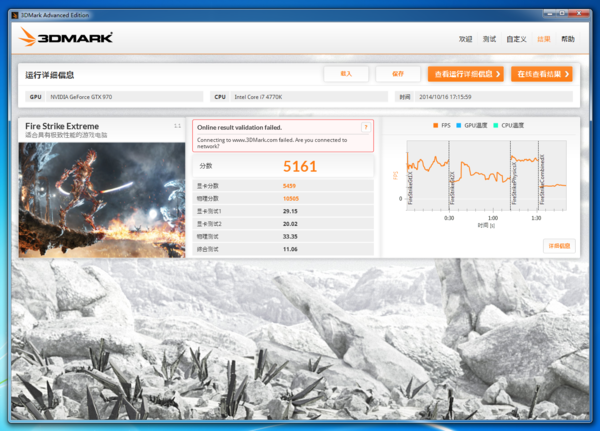Click the 分数 label beside the main score
The width and height of the screenshot is (600, 431).
tap(205, 166)
